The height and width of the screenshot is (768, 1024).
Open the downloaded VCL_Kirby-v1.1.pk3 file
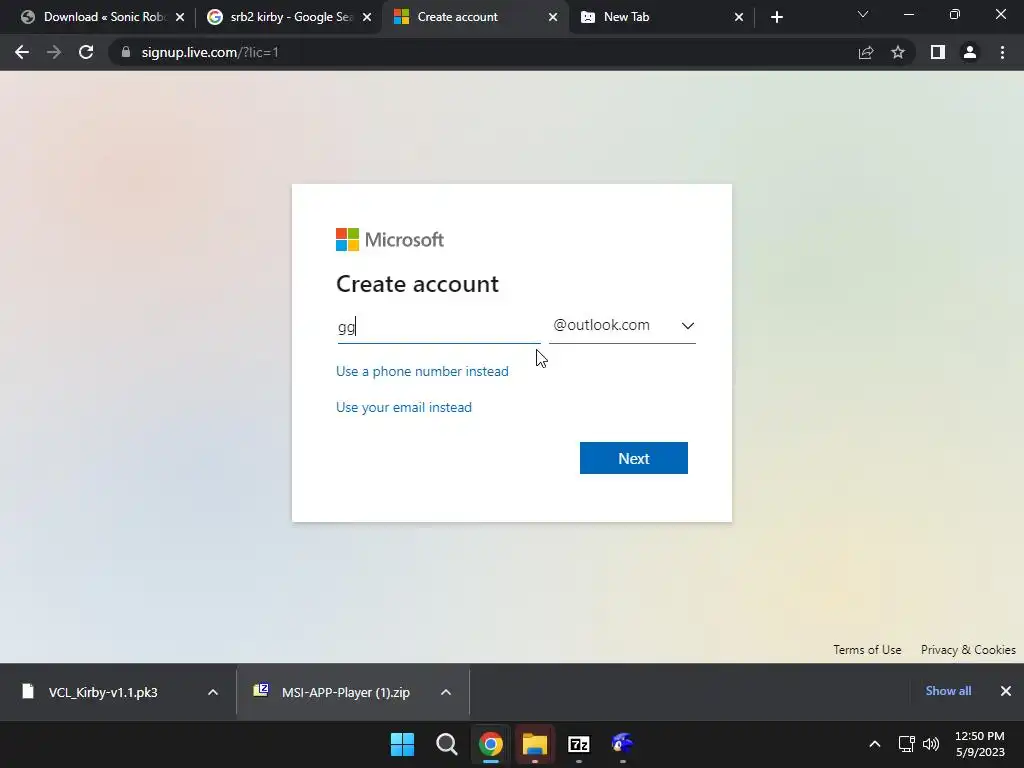coord(103,692)
